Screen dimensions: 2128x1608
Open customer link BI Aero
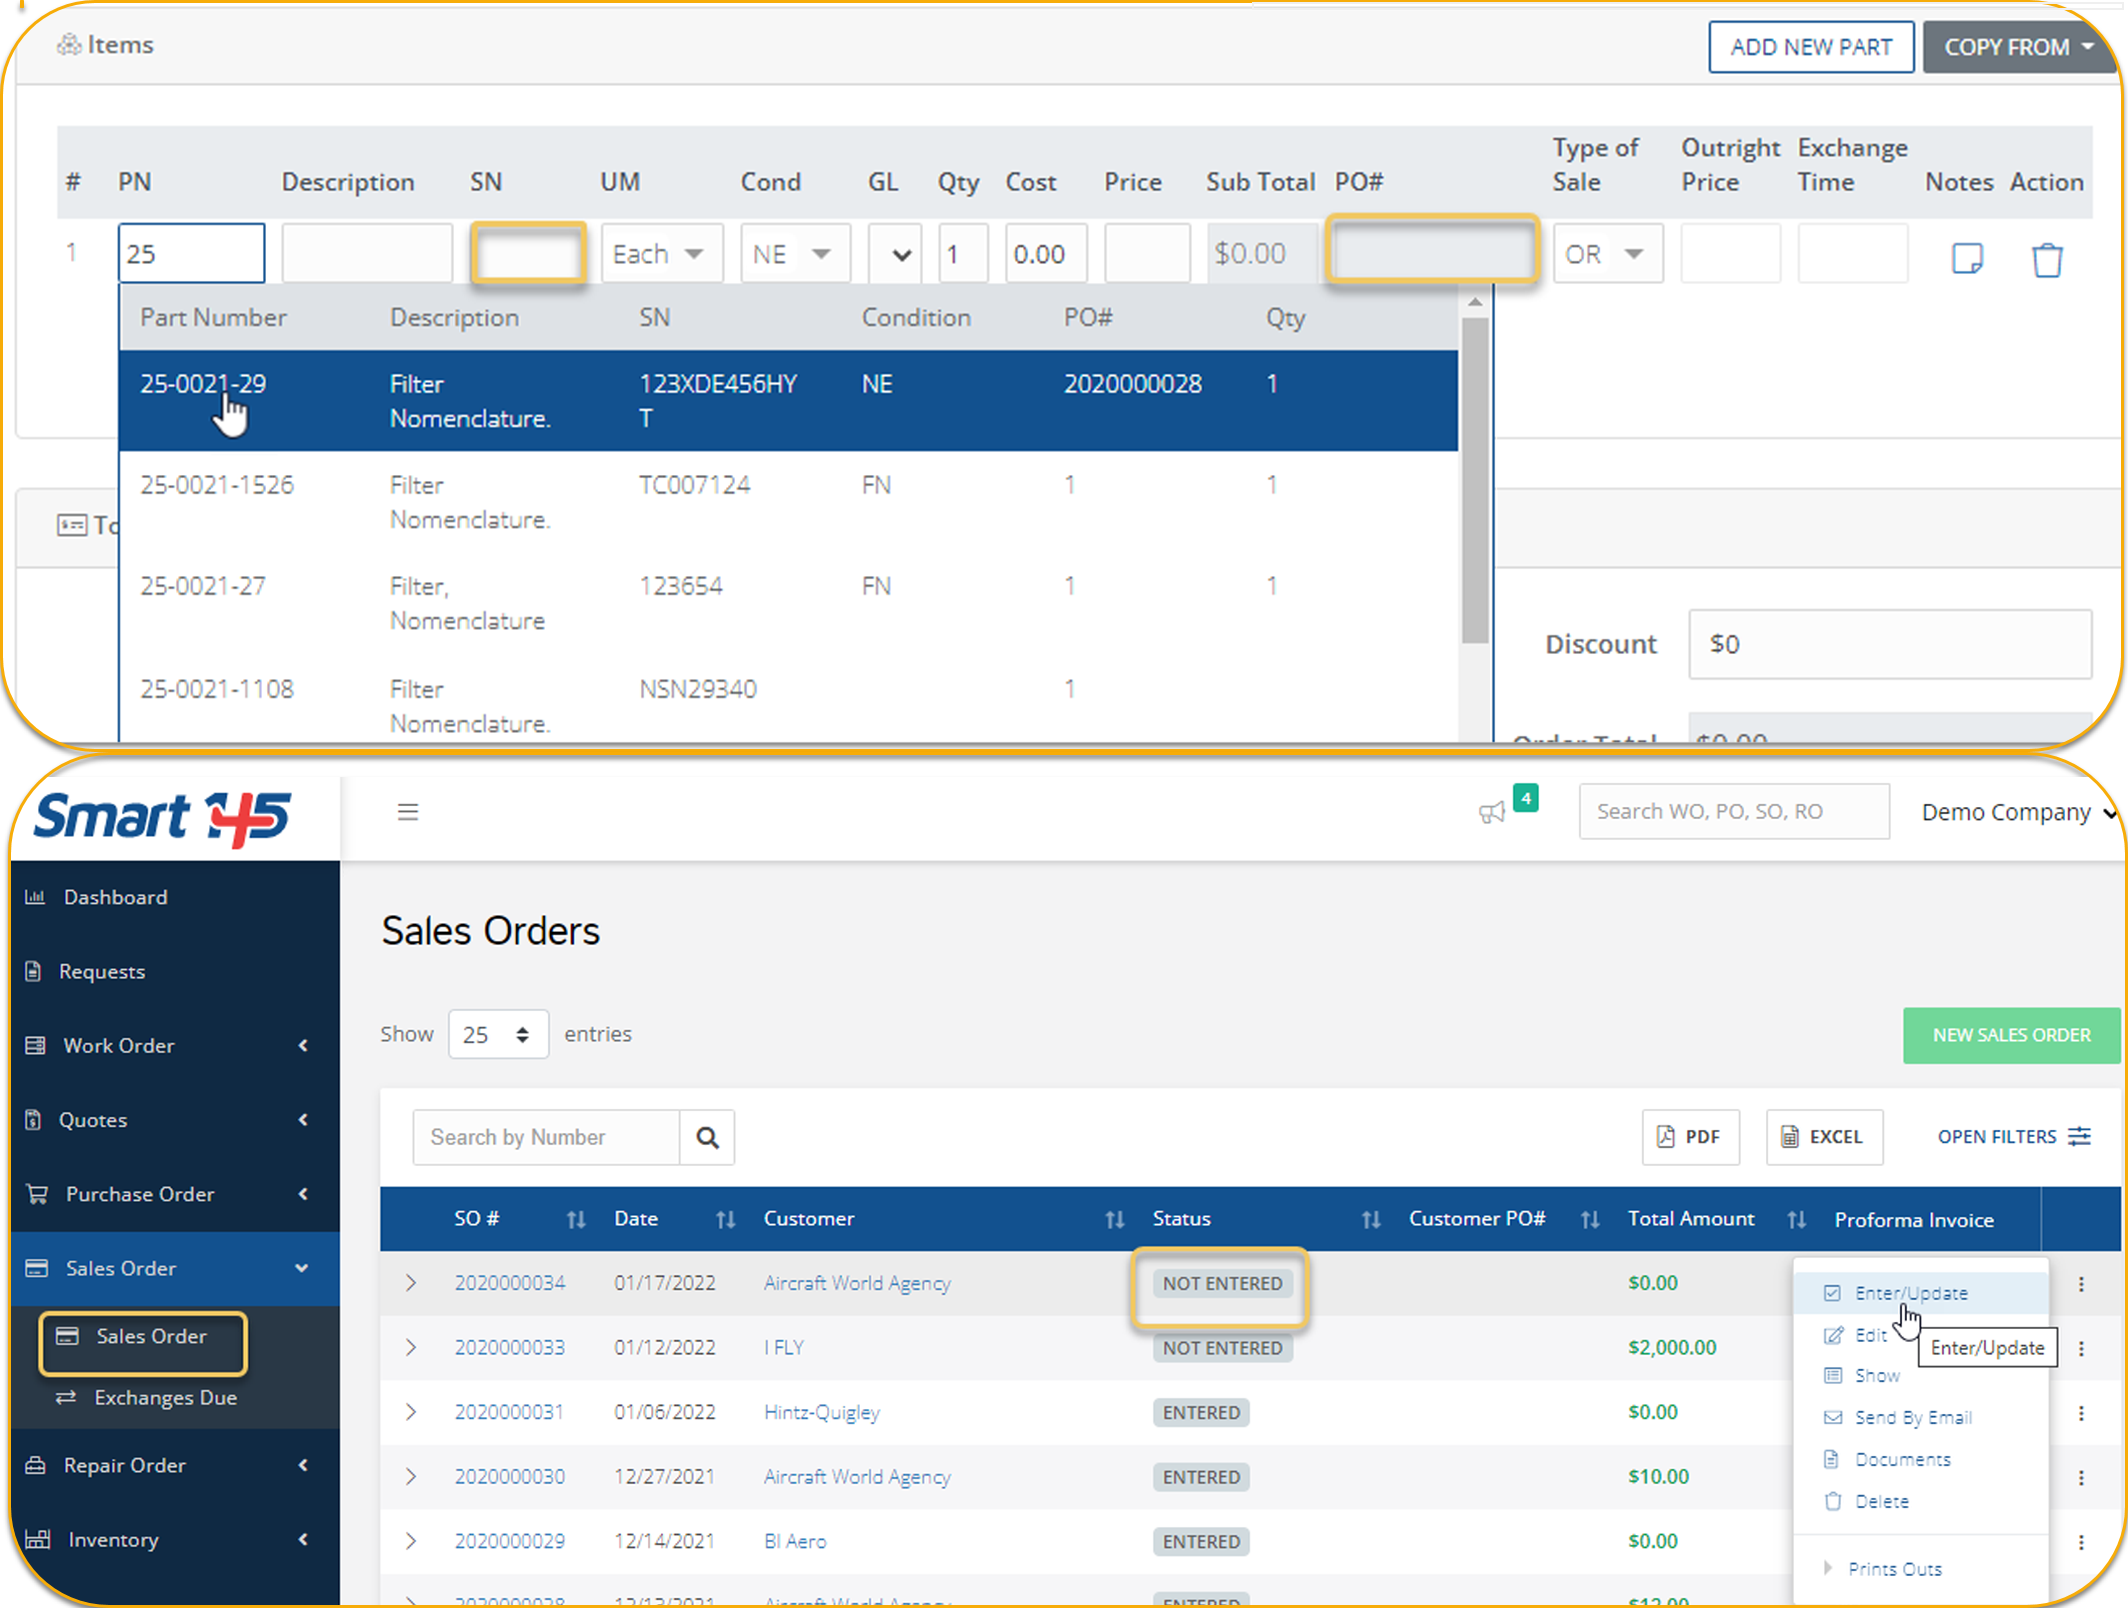(795, 1541)
